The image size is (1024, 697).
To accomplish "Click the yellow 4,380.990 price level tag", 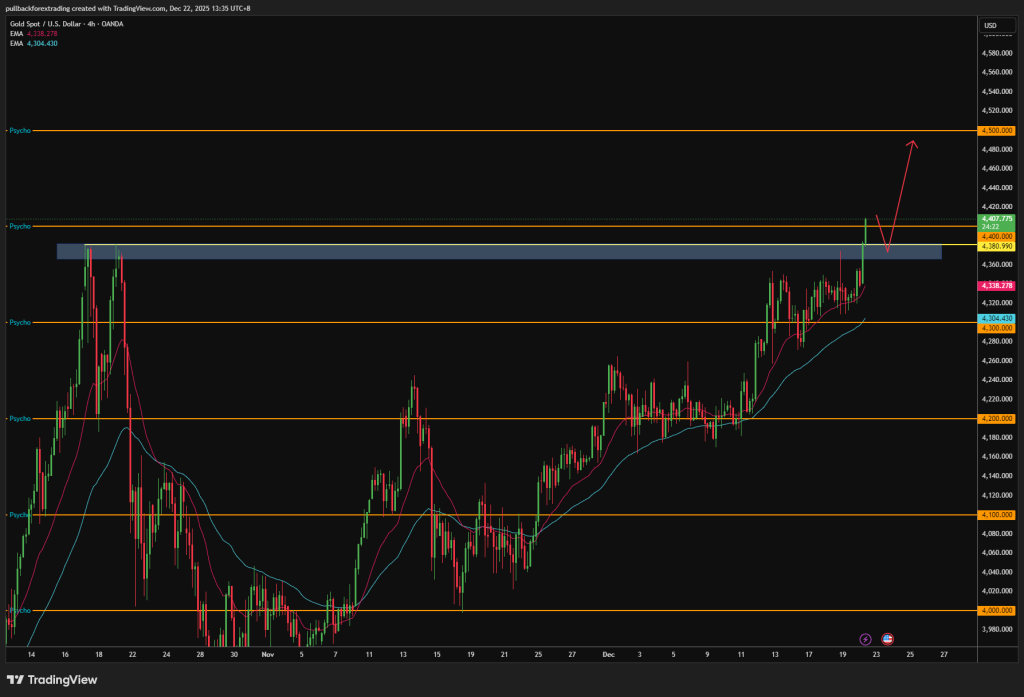I will coord(998,246).
